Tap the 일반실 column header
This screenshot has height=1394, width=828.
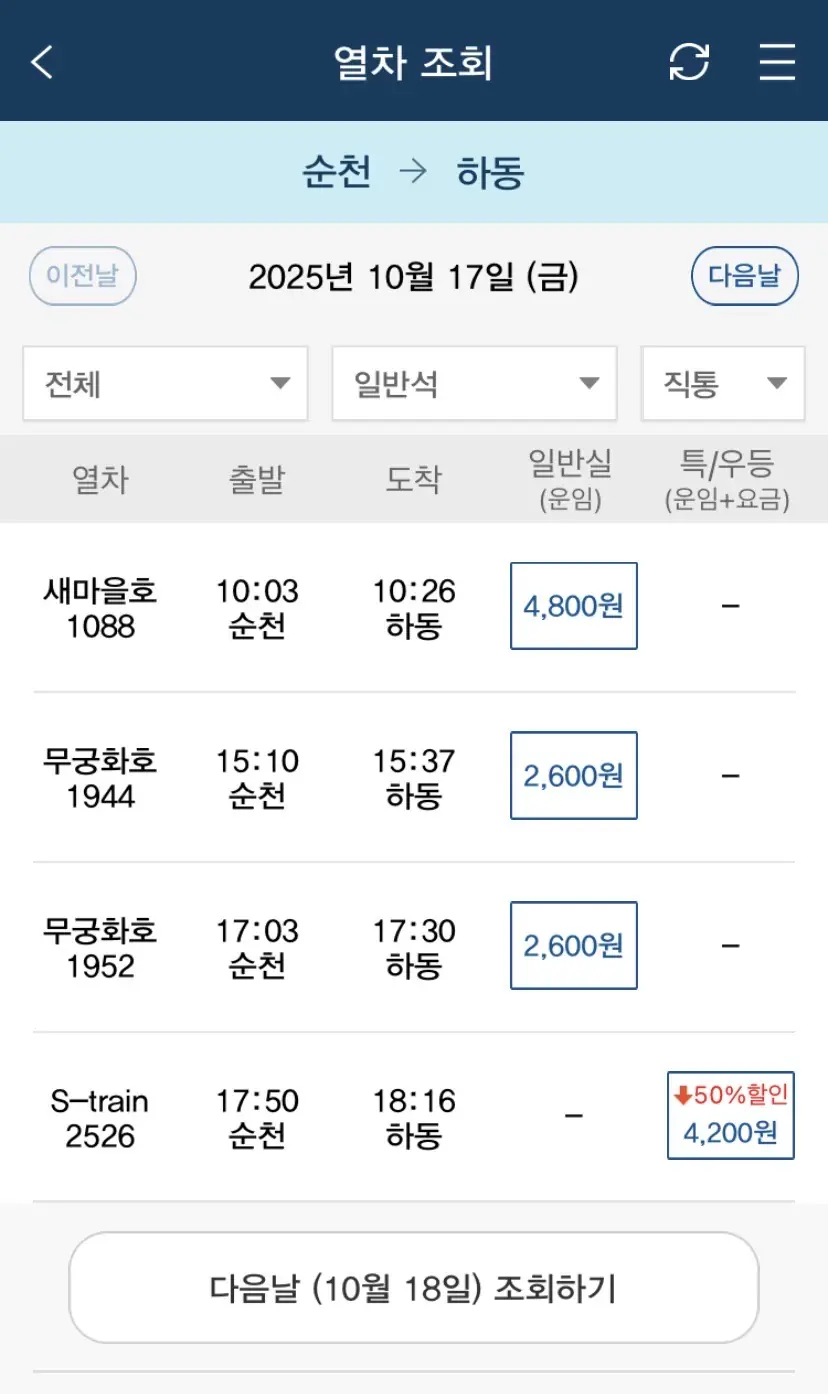pyautogui.click(x=570, y=479)
